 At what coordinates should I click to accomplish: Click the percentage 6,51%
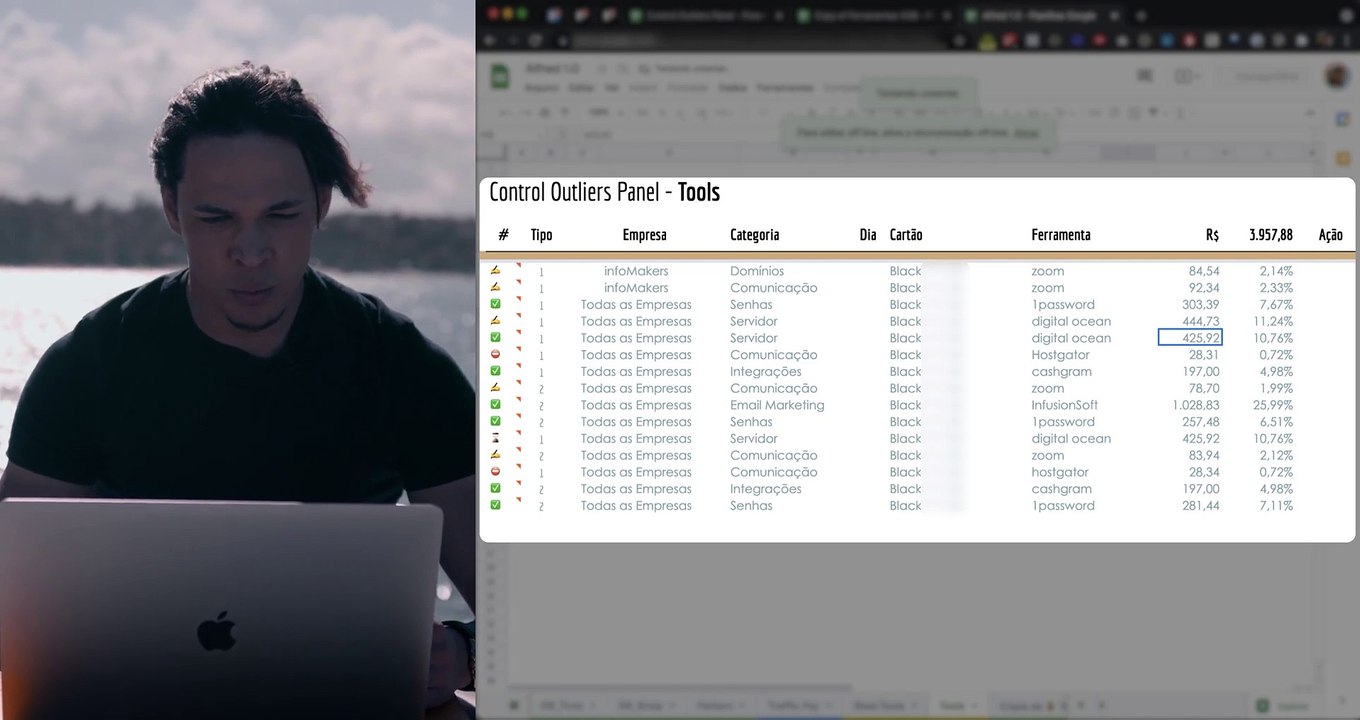tap(1277, 422)
